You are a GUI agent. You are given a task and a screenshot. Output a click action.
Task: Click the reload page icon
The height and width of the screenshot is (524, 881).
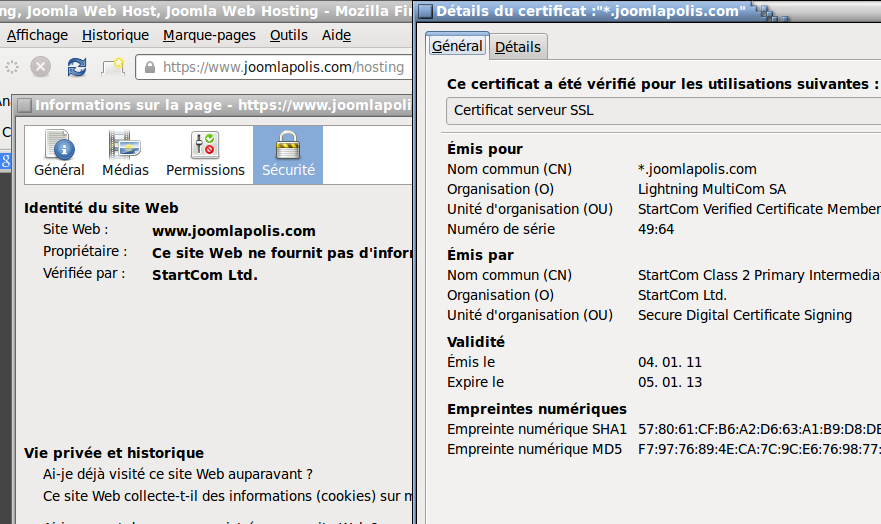click(77, 67)
